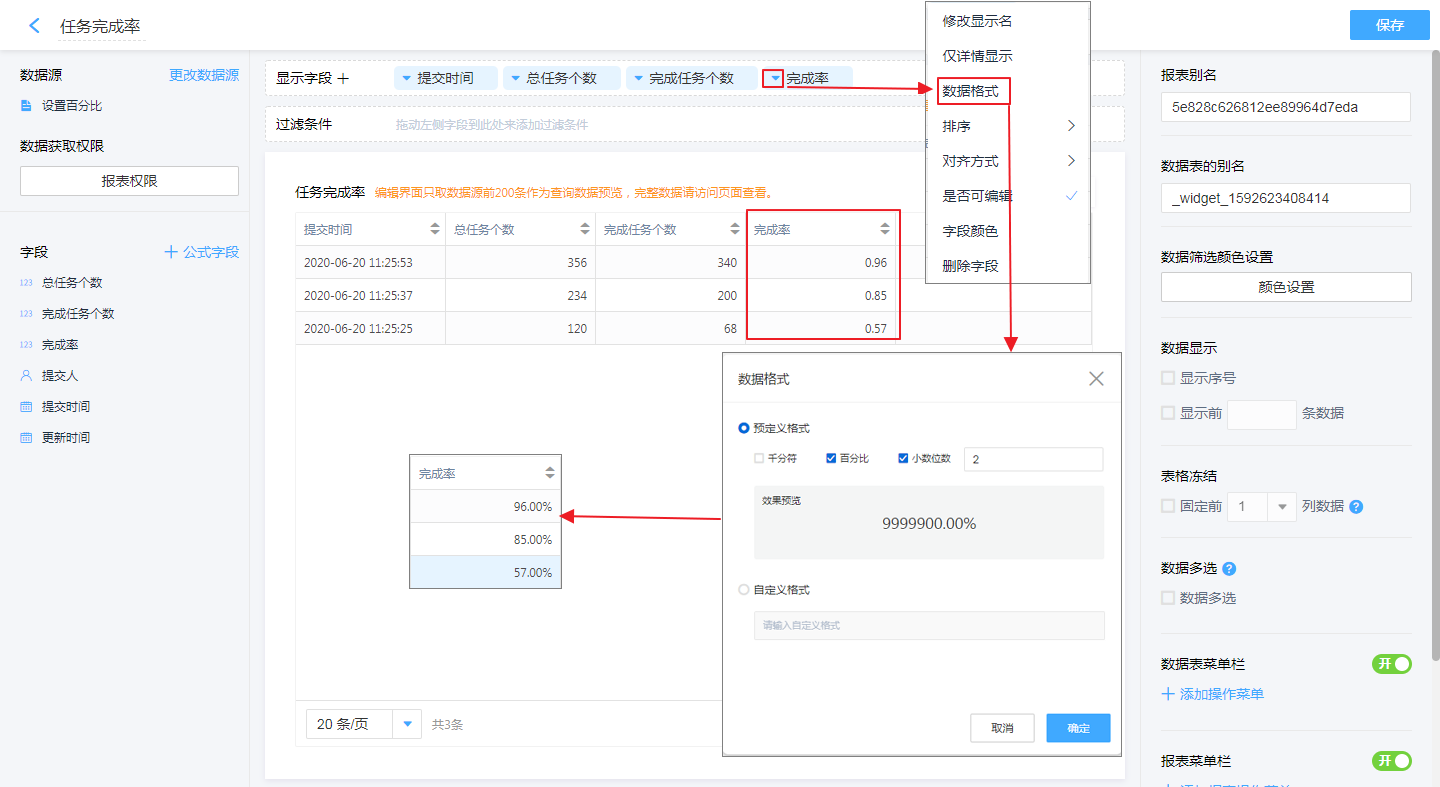Click the 显示前 number input box
1440x787 pixels.
tap(1262, 414)
